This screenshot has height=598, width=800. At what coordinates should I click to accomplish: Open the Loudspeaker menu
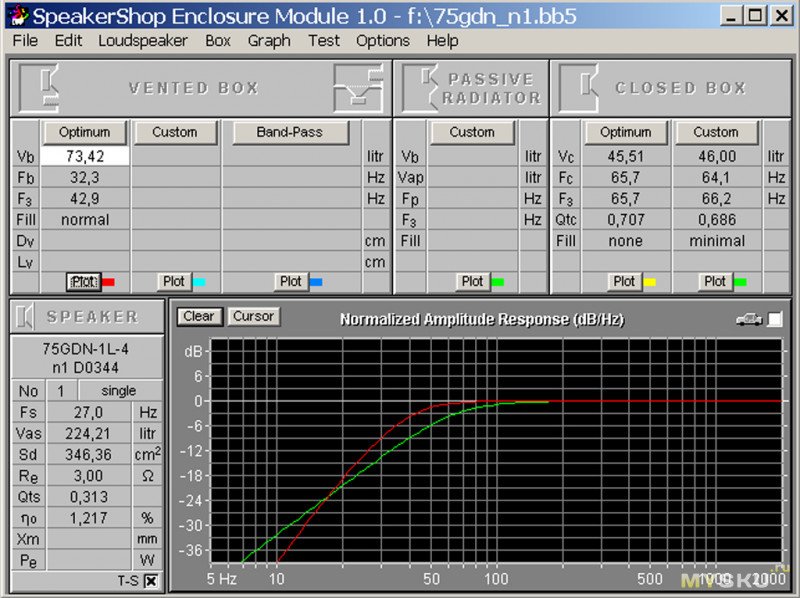point(142,41)
